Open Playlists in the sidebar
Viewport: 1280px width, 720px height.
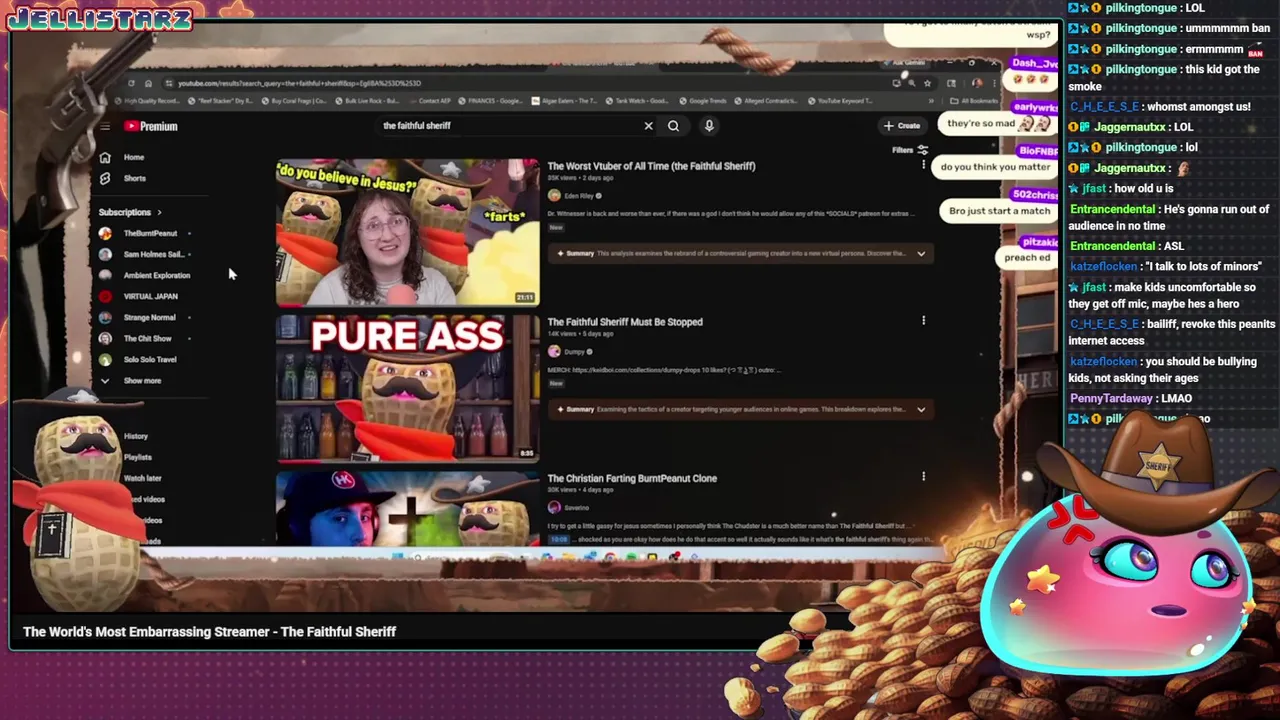[137, 457]
